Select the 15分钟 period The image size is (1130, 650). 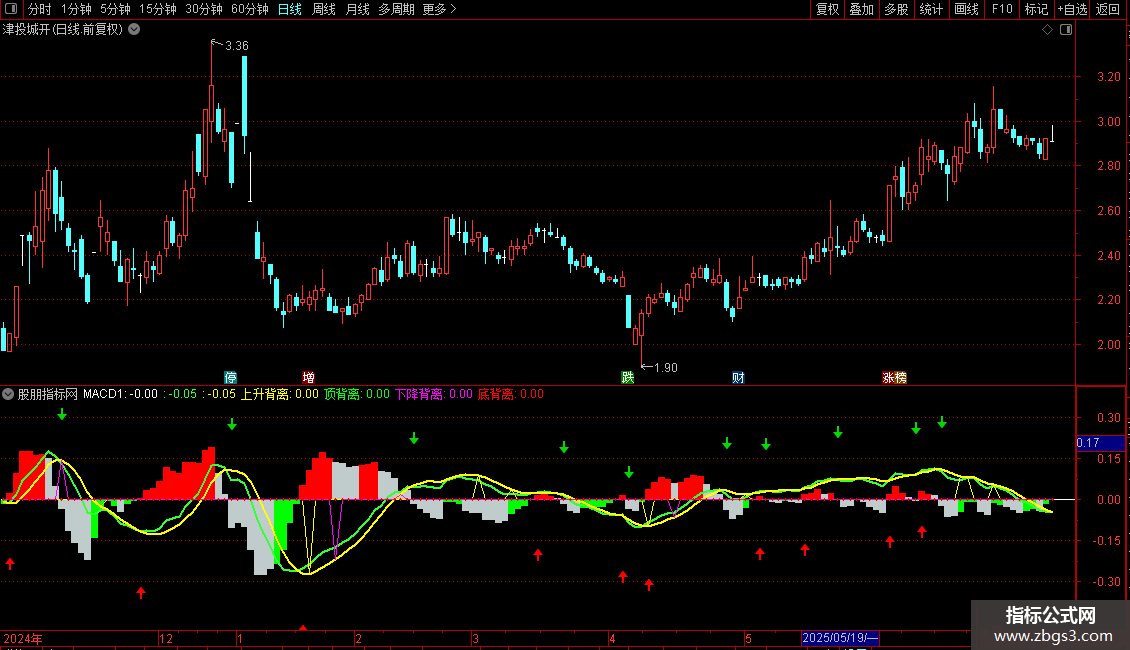(x=158, y=9)
